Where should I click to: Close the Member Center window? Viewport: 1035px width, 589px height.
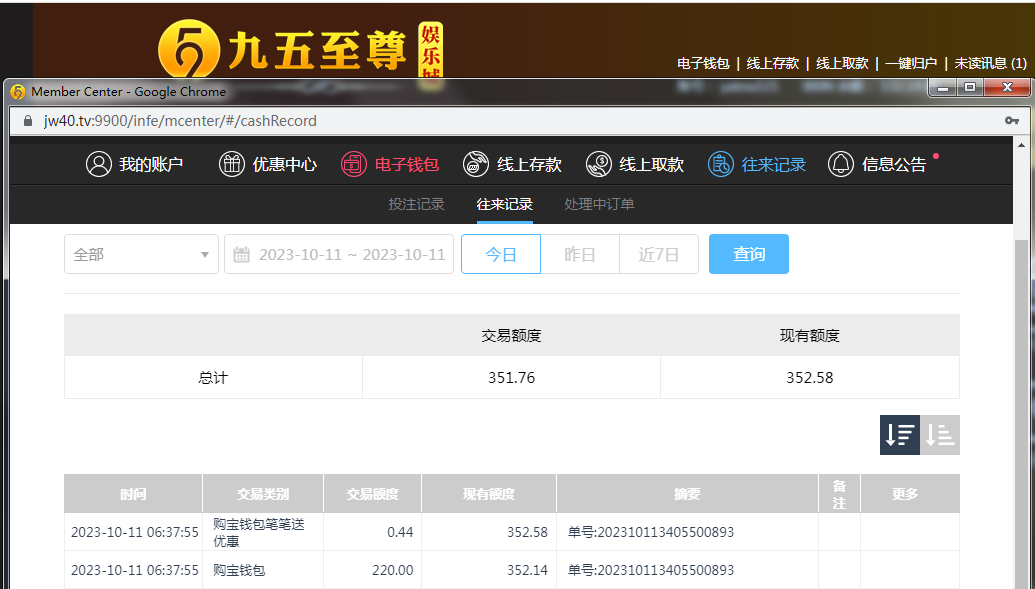[1007, 87]
